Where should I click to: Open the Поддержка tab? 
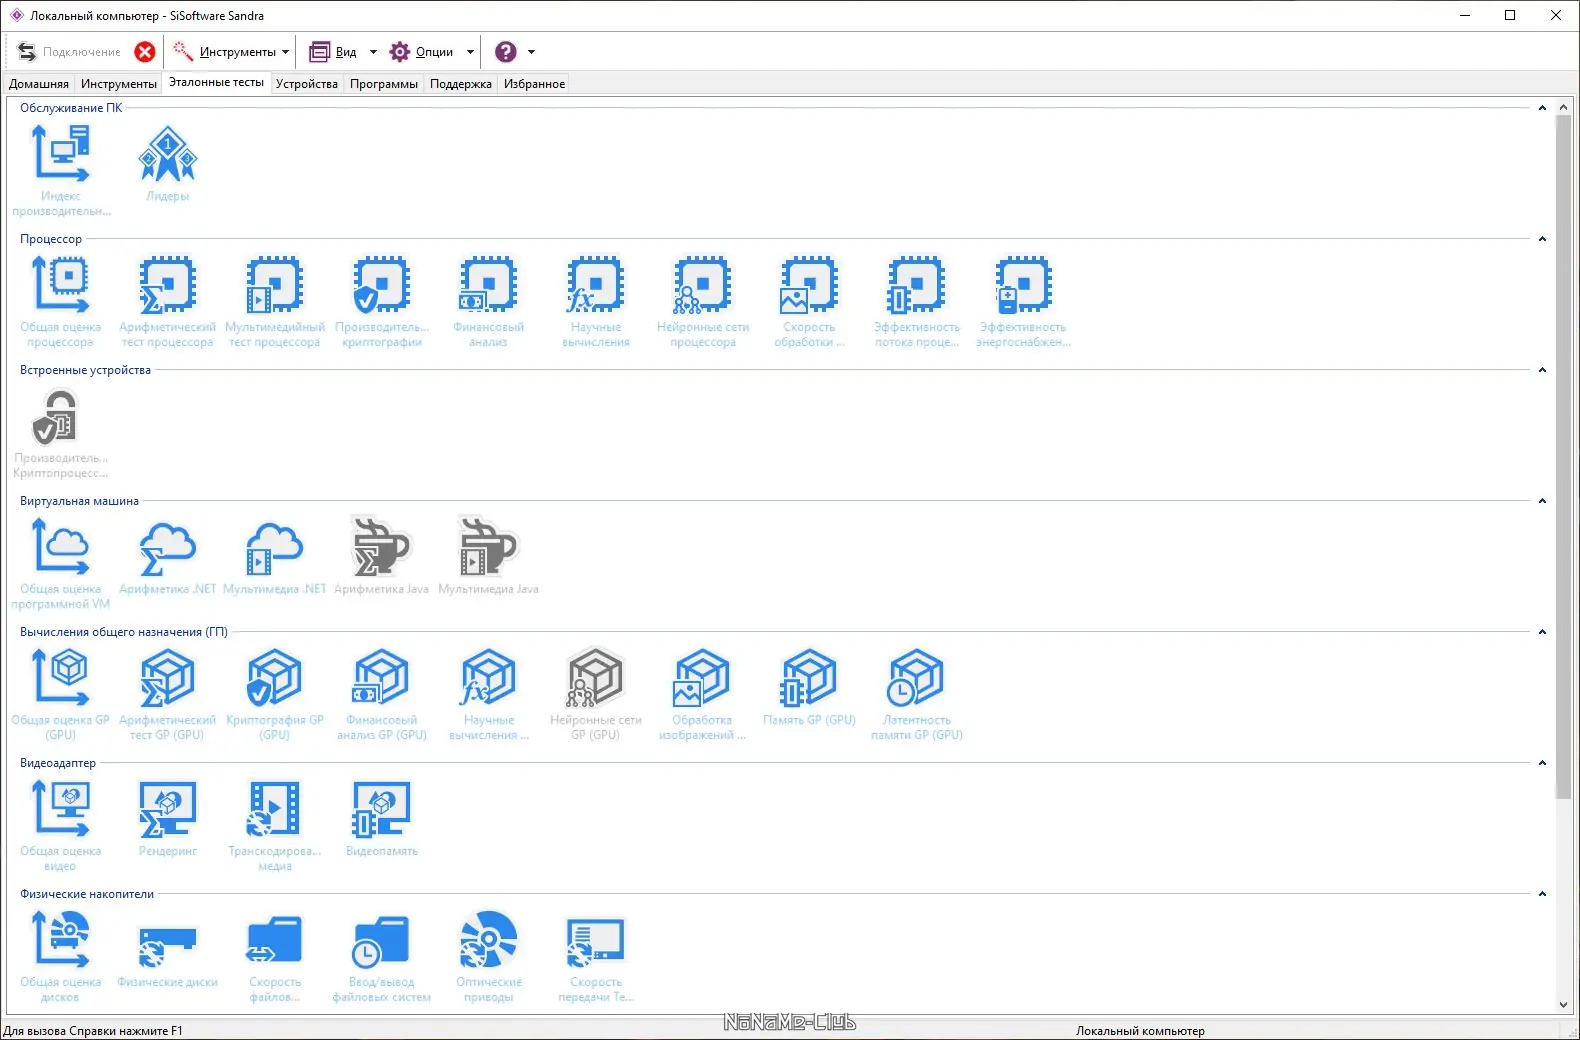point(461,84)
